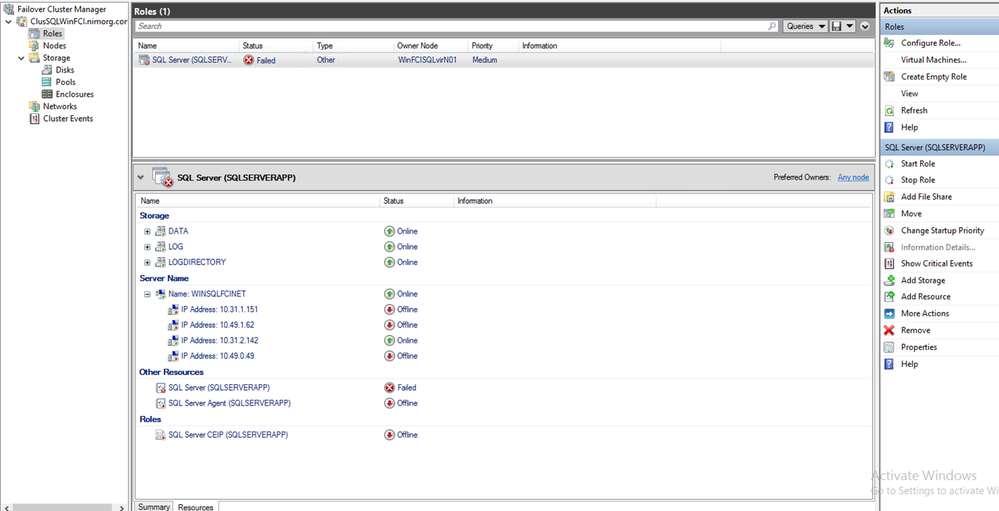Switch to the Resources tab
The height and width of the screenshot is (511, 999).
[196, 506]
